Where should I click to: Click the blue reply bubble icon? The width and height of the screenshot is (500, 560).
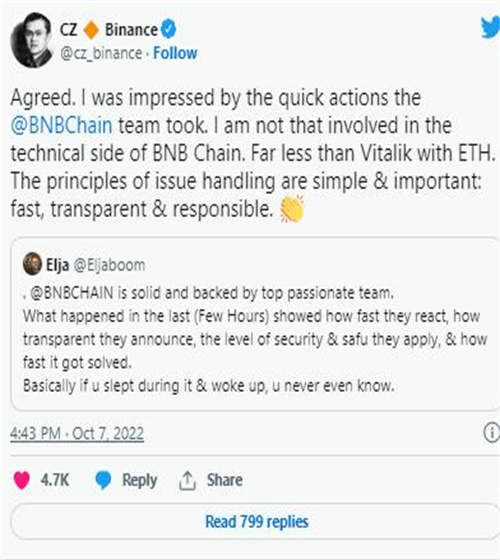(x=103, y=480)
